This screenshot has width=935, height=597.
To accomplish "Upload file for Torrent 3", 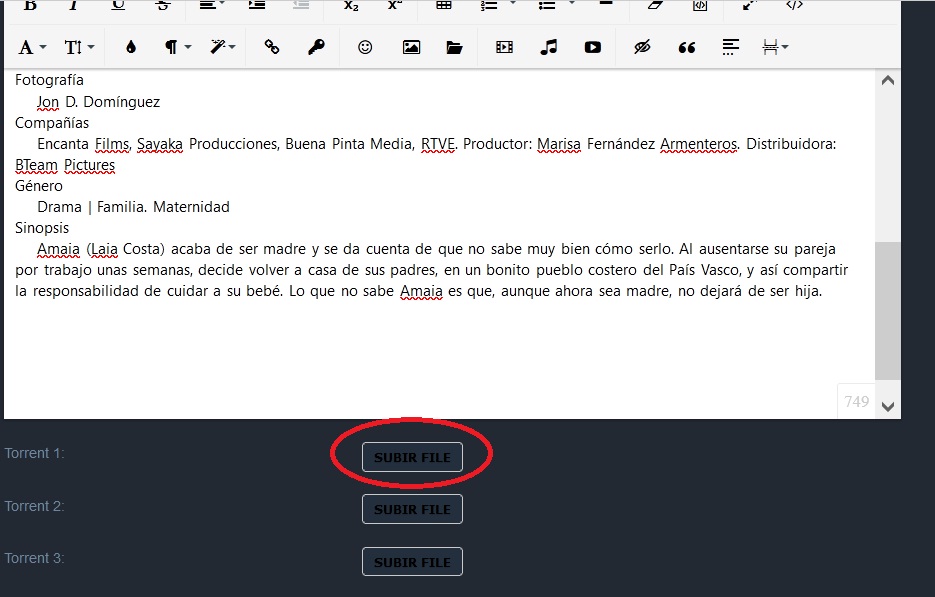I will tap(412, 562).
